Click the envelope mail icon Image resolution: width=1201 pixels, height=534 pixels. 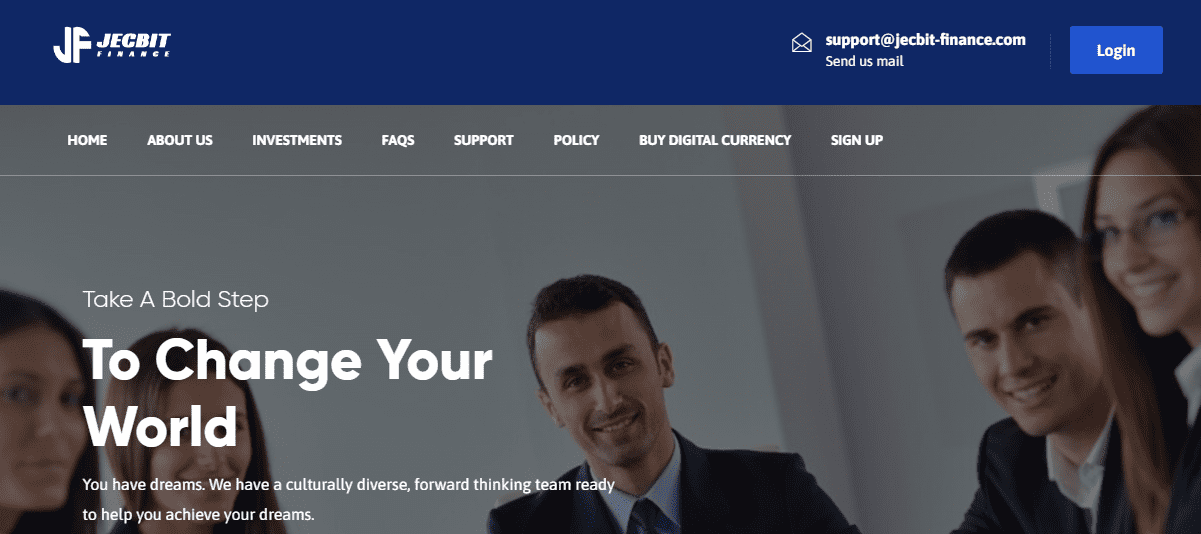click(801, 42)
